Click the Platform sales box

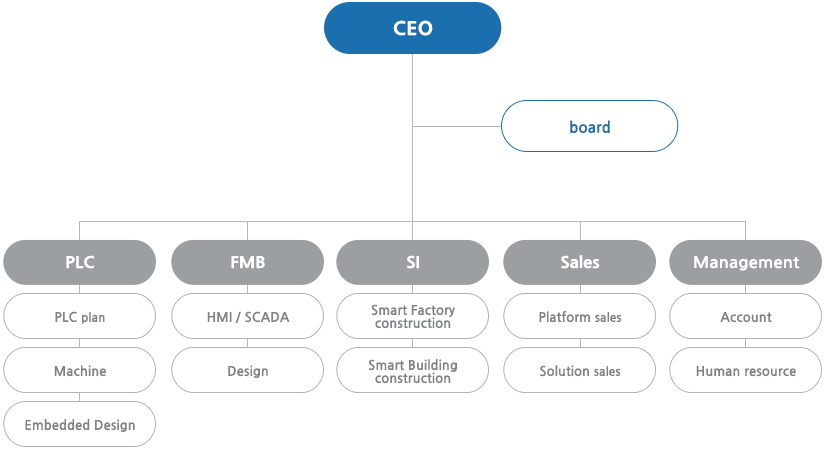(580, 316)
